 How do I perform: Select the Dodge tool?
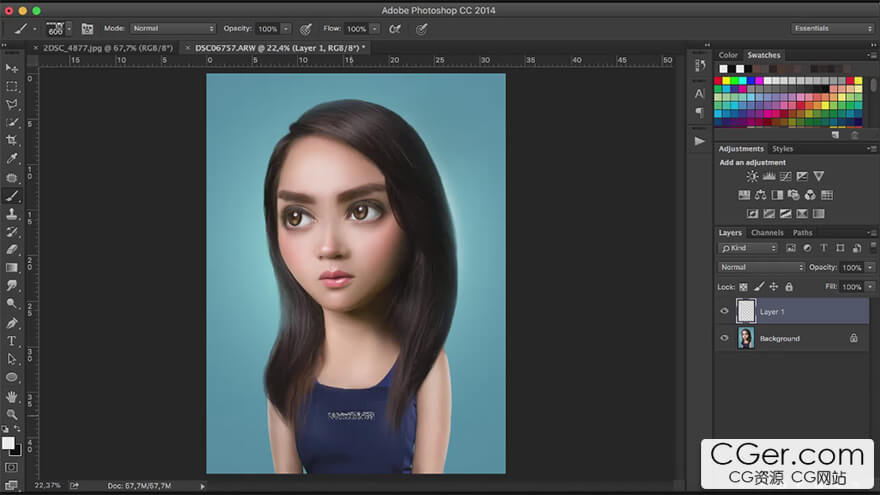coord(11,304)
